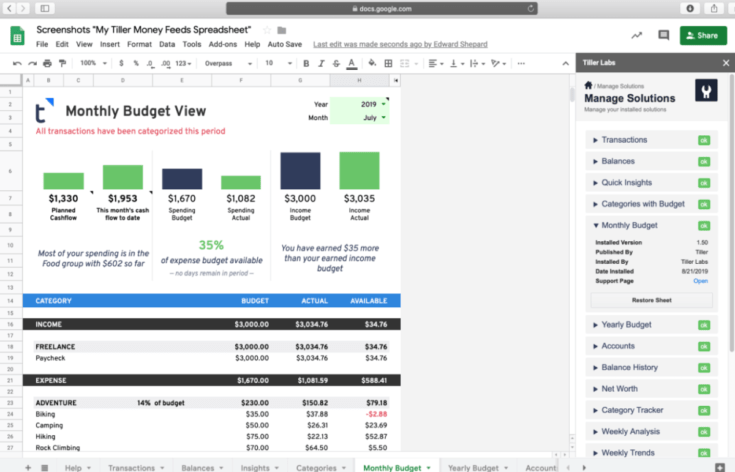Open the fill color picker
Image resolution: width=735 pixels, height=472 pixels.
(372, 63)
